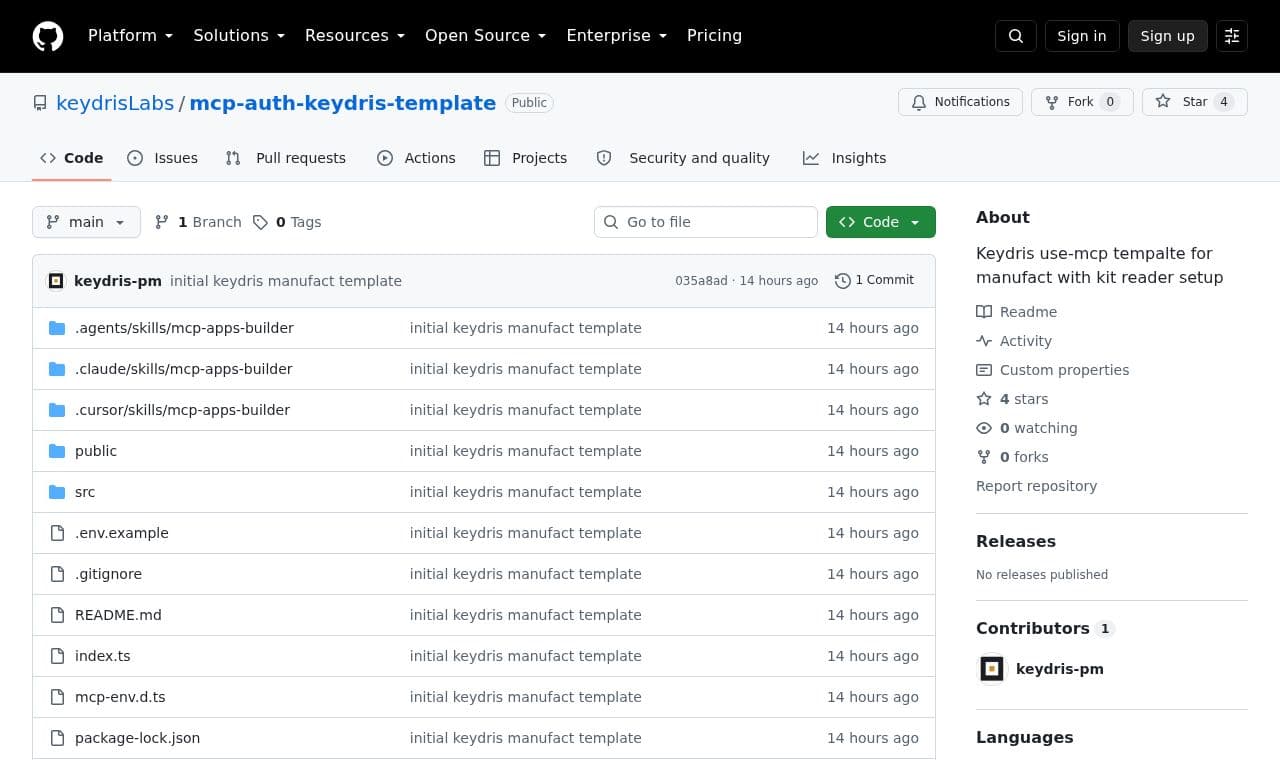1280x760 pixels.
Task: Click the file icon for README.md
Action: click(x=57, y=615)
